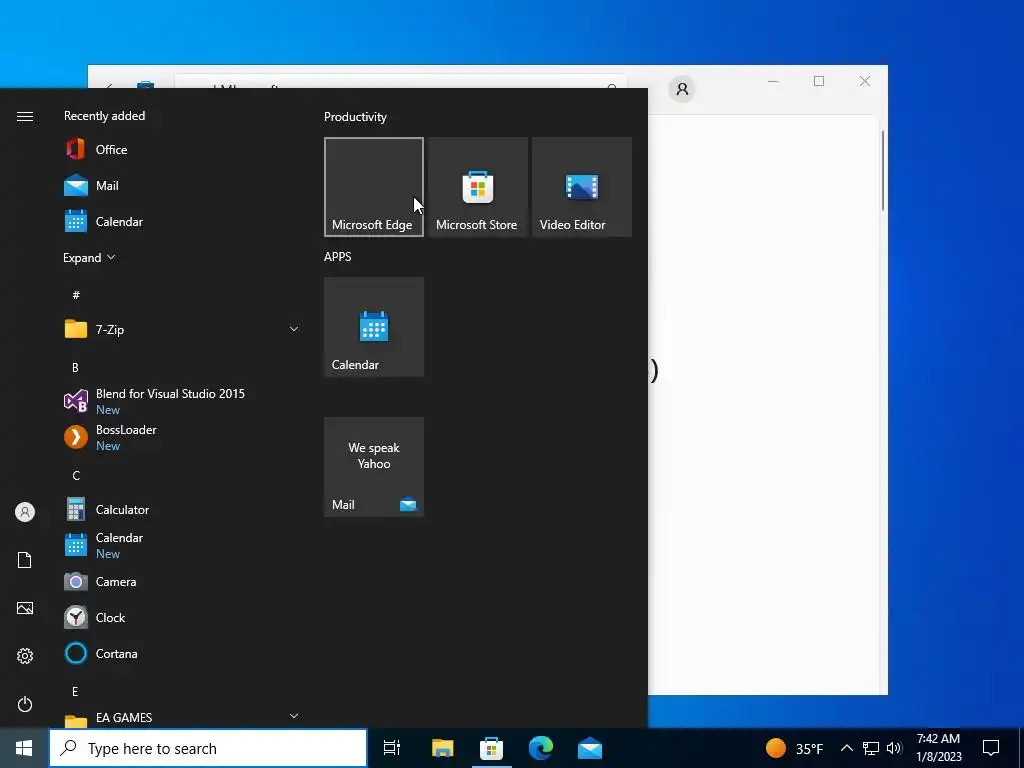Open File Explorer from taskbar

pyautogui.click(x=442, y=748)
